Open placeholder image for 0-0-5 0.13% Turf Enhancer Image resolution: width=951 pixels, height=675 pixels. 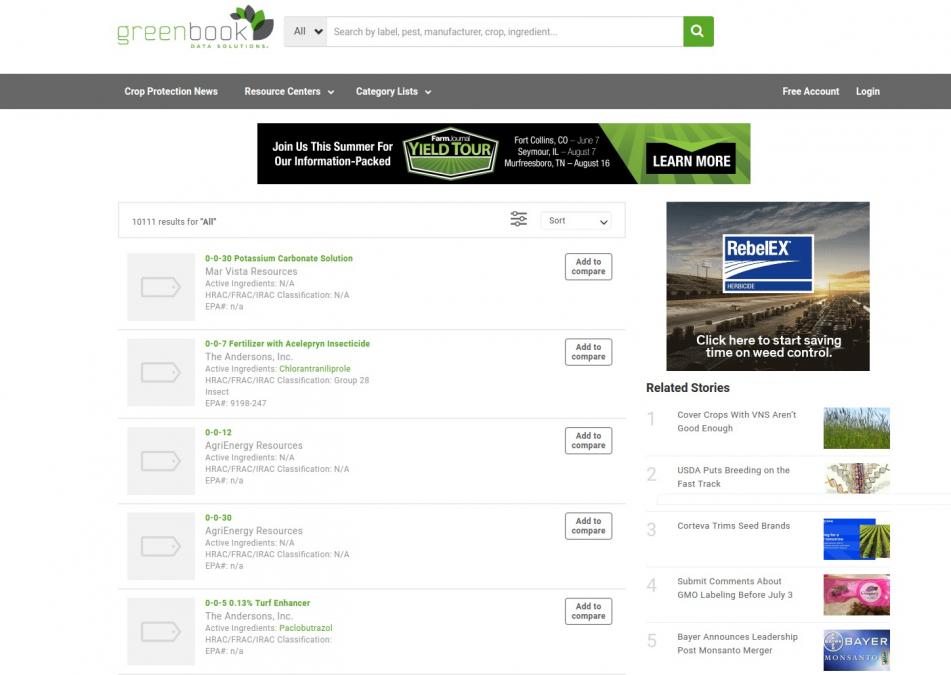click(161, 632)
